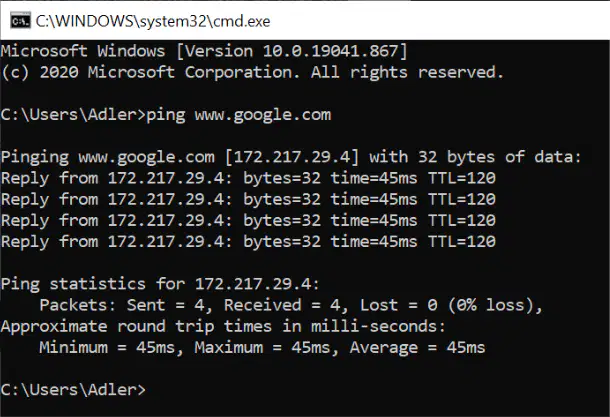Click the 'Pinging www.google.com' output line
Screen dimensions: 610x417
coord(291,157)
